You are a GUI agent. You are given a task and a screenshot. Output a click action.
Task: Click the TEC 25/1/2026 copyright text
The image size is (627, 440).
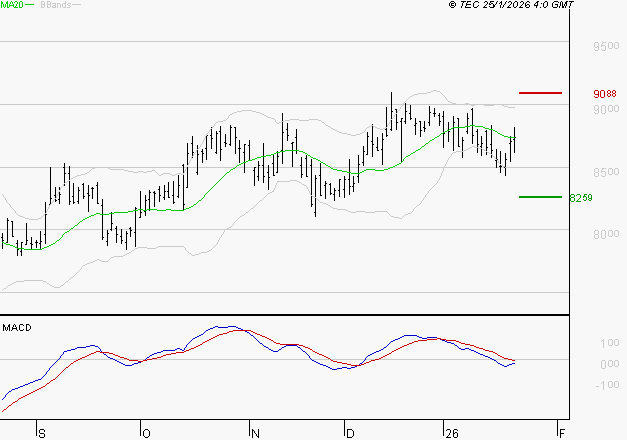point(511,4)
